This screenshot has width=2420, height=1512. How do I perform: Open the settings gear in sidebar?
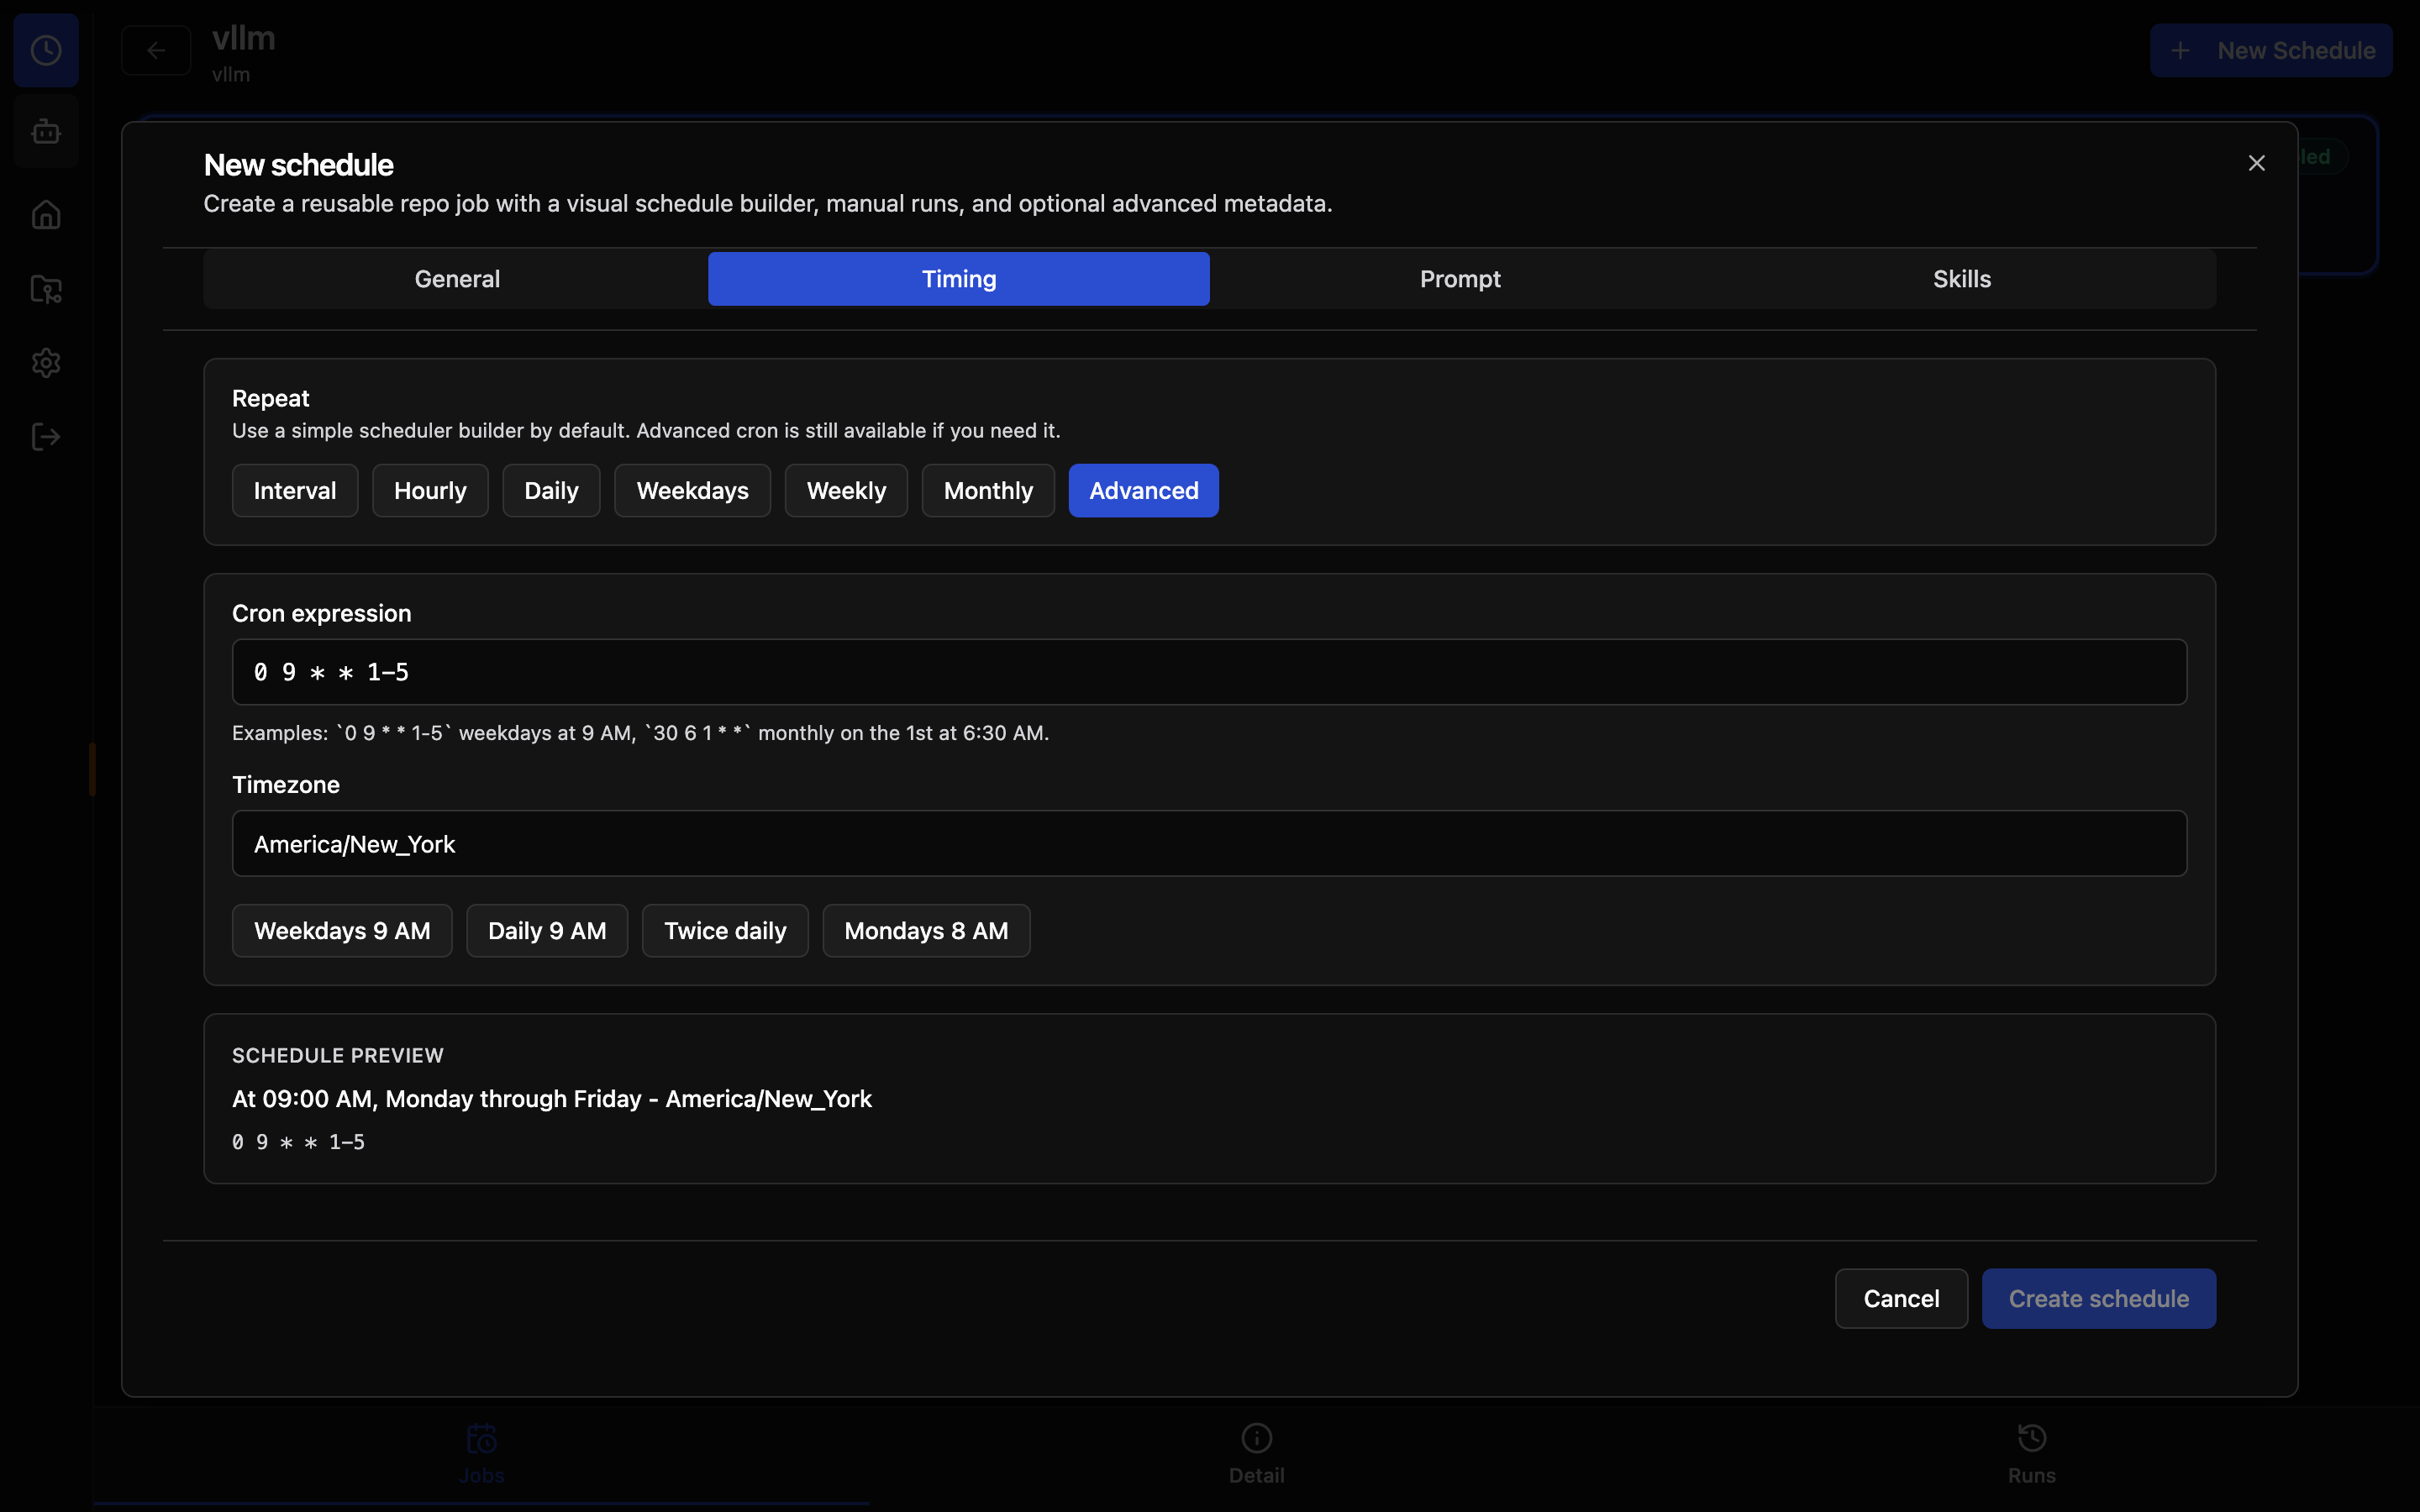tap(46, 363)
